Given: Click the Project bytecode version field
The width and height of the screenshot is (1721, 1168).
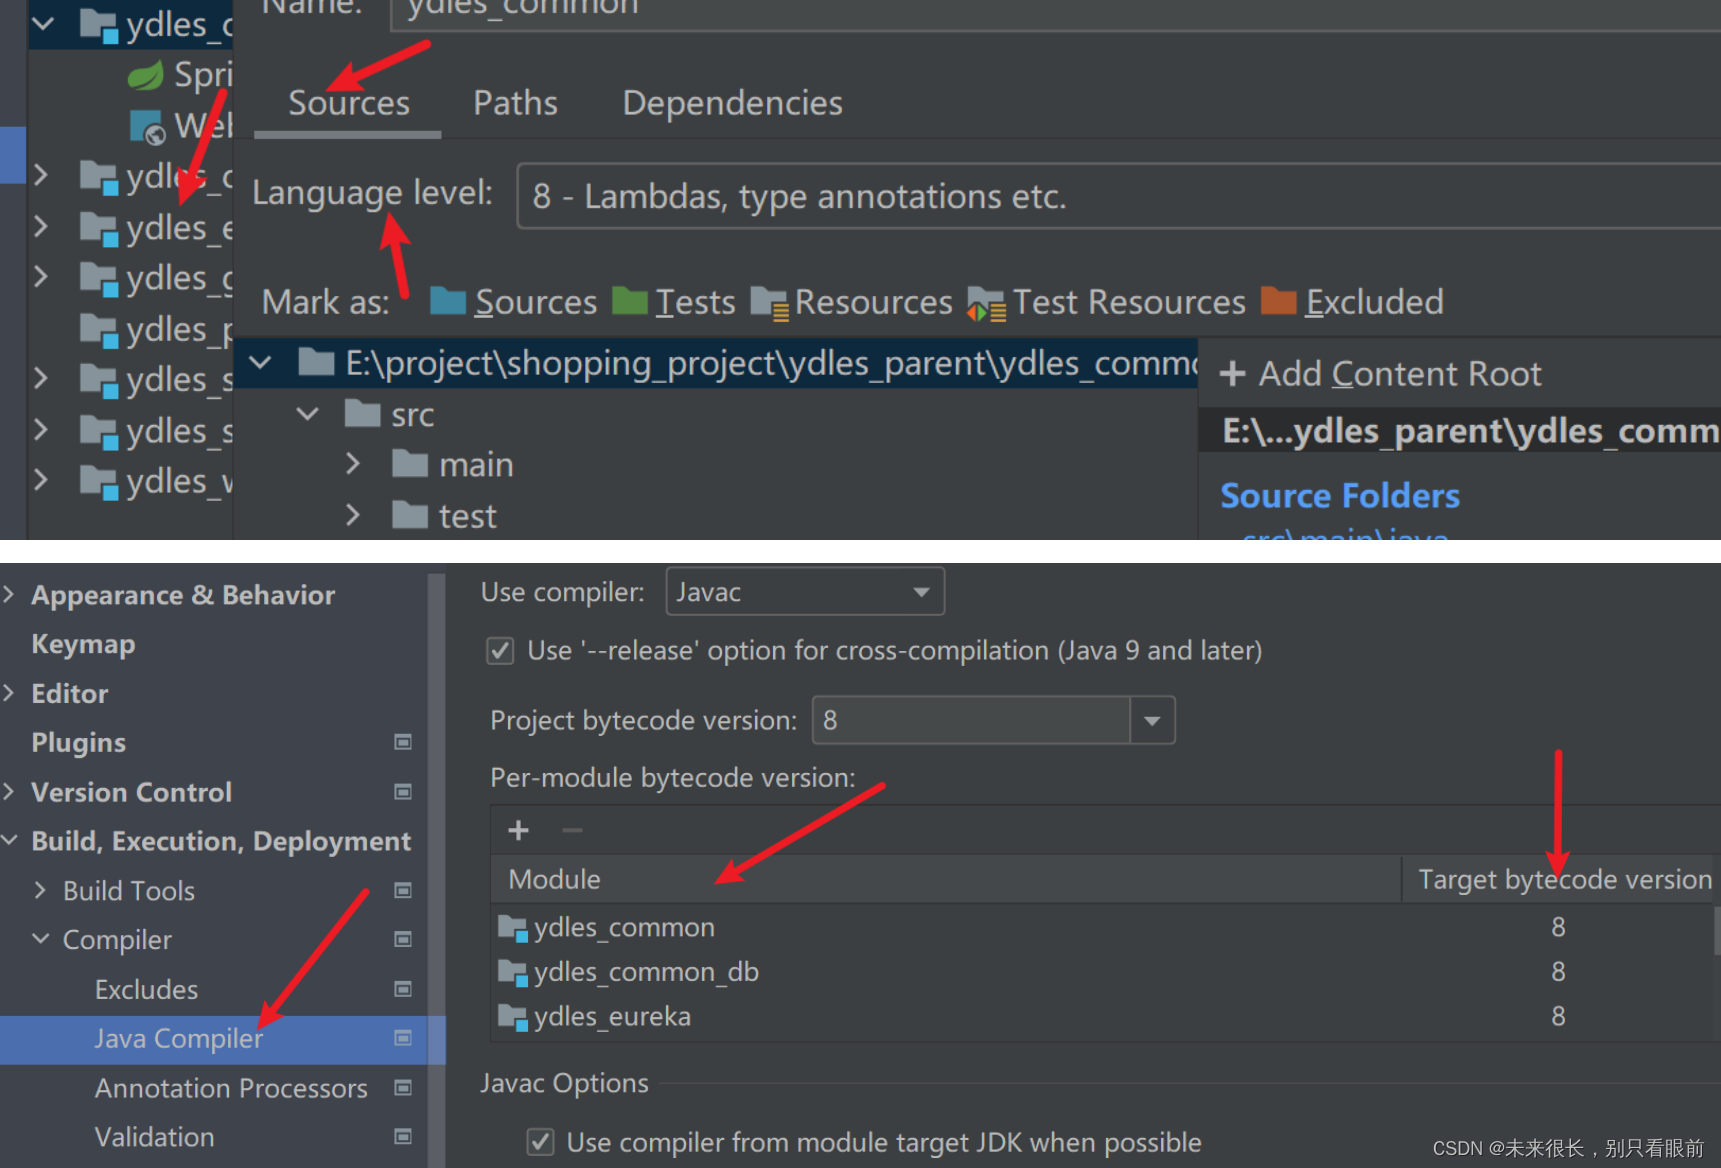Looking at the screenshot, I should [x=972, y=720].
